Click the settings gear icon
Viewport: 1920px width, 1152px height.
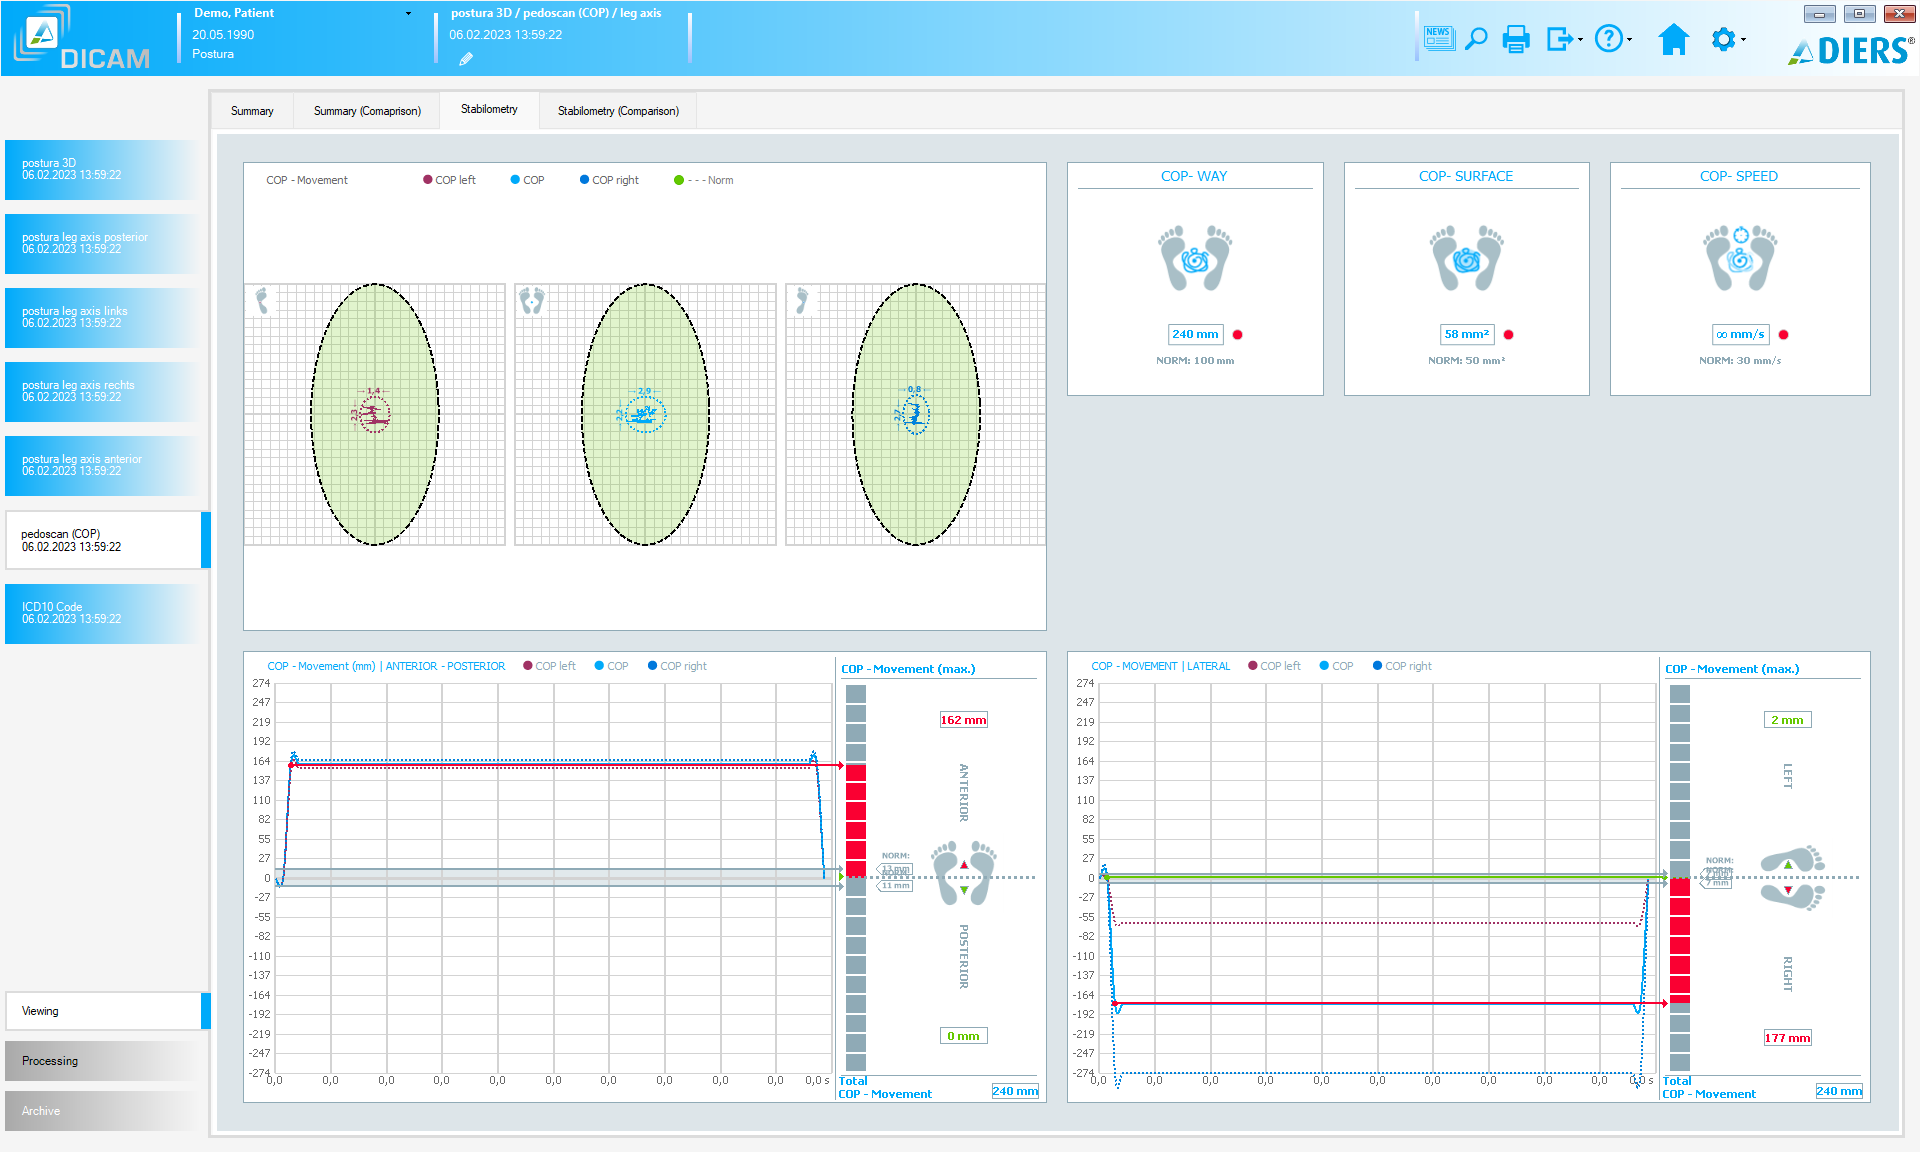coord(1723,39)
